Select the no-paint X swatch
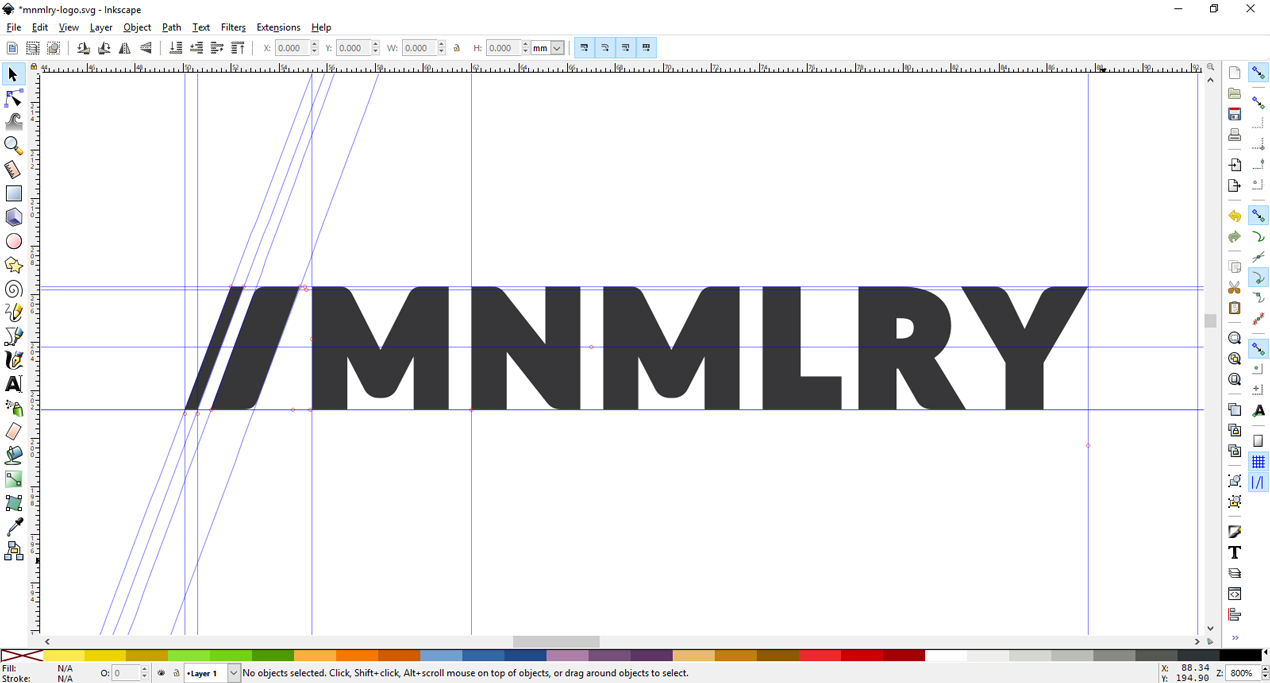Viewport: 1270px width, 683px height. (x=21, y=656)
